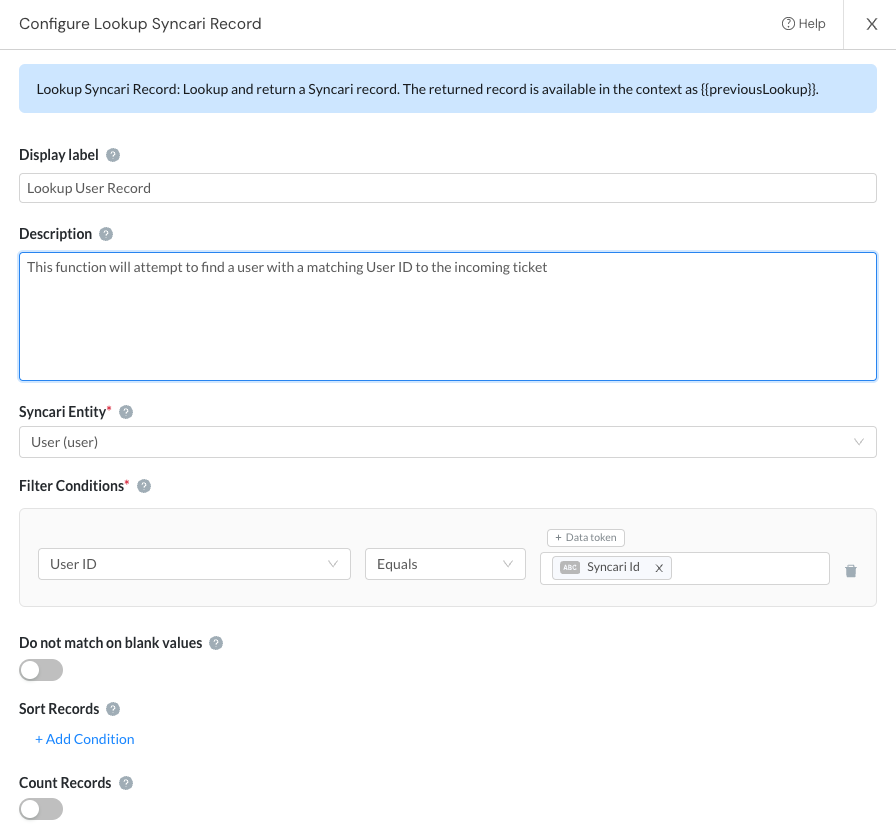Click the Syncari Id token label
The height and width of the screenshot is (836, 896).
[x=613, y=567]
